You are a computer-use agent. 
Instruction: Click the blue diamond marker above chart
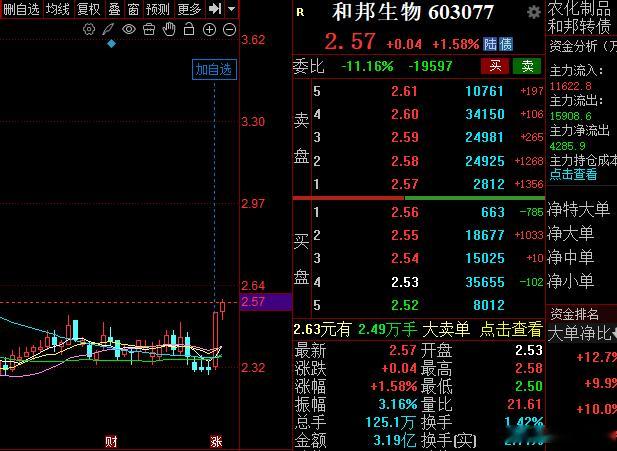(x=111, y=44)
